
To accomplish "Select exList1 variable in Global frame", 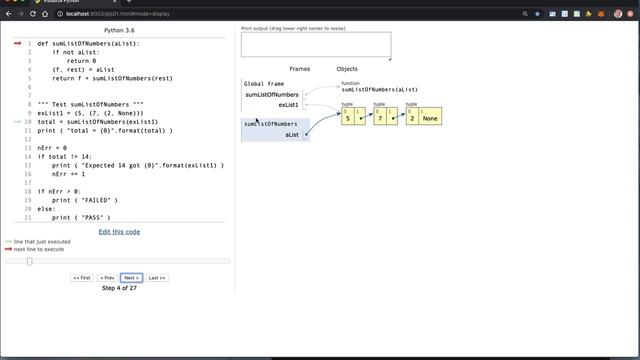I will 288,105.
